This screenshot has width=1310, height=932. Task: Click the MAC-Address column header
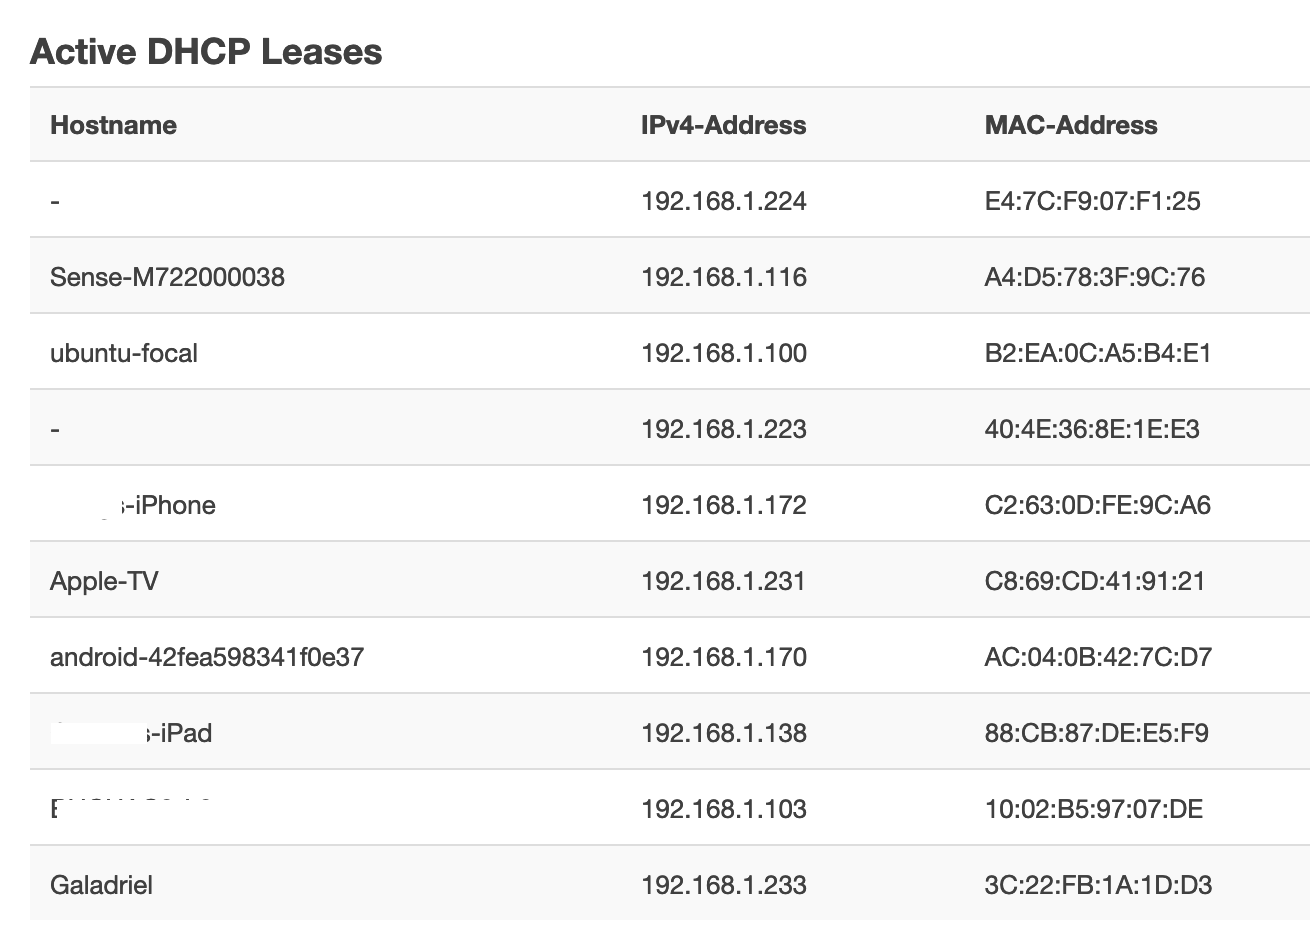click(x=1071, y=125)
